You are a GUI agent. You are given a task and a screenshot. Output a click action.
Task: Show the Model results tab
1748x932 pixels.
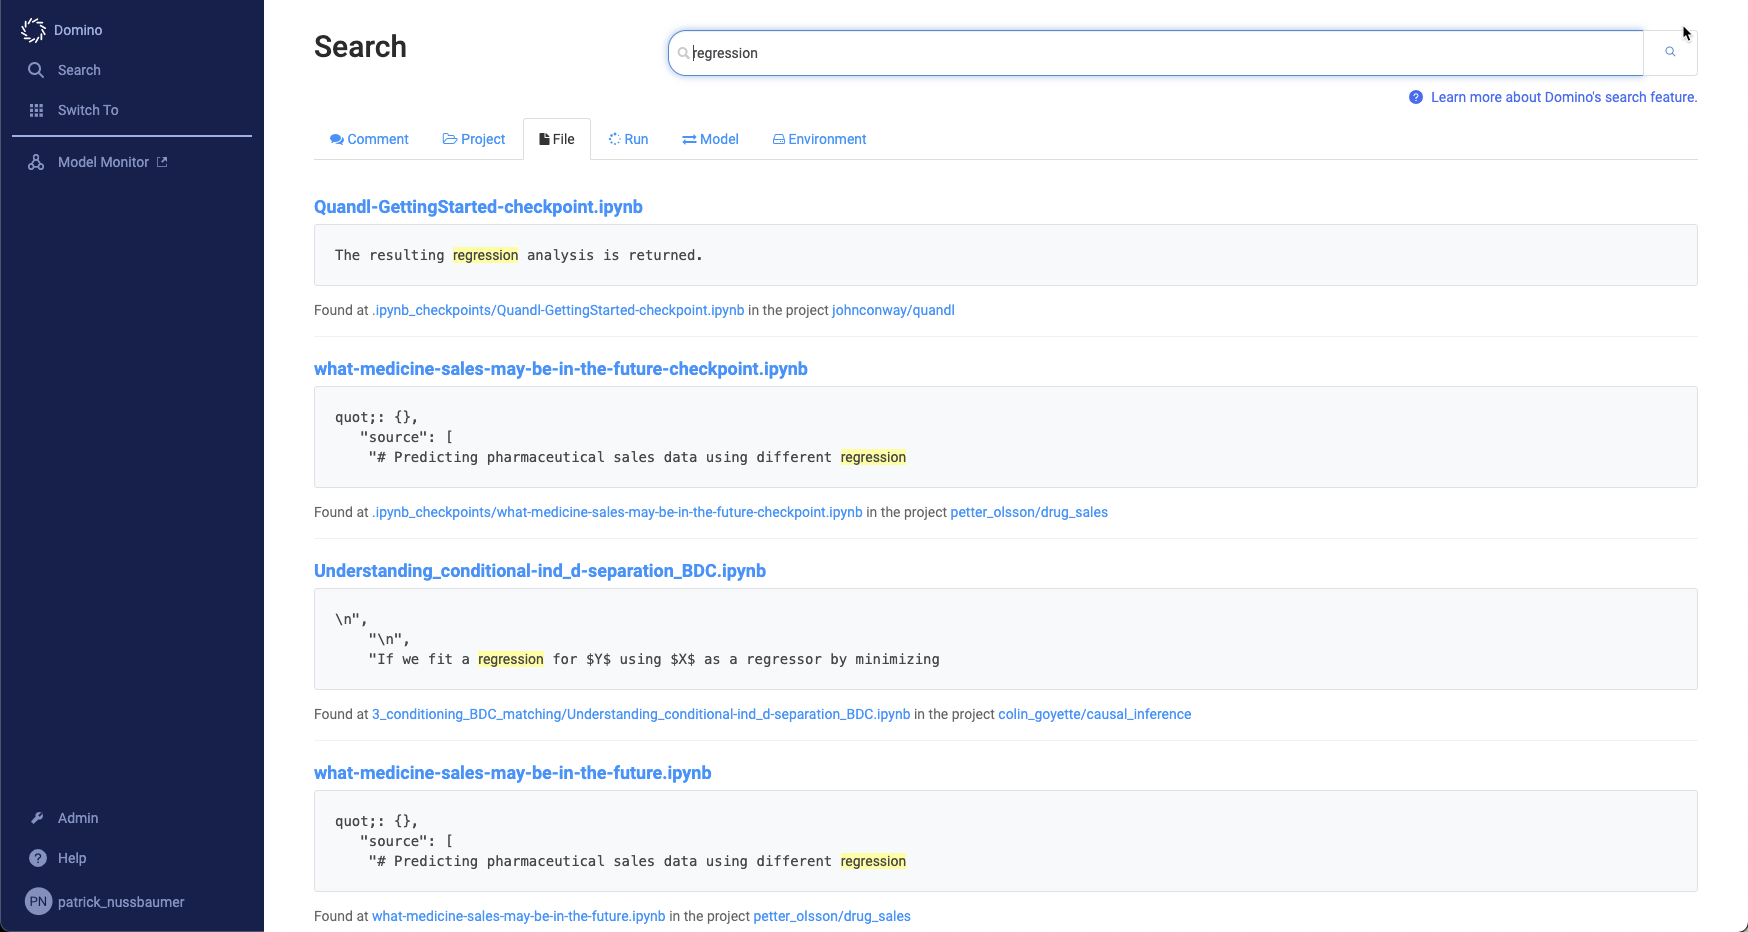click(x=710, y=139)
